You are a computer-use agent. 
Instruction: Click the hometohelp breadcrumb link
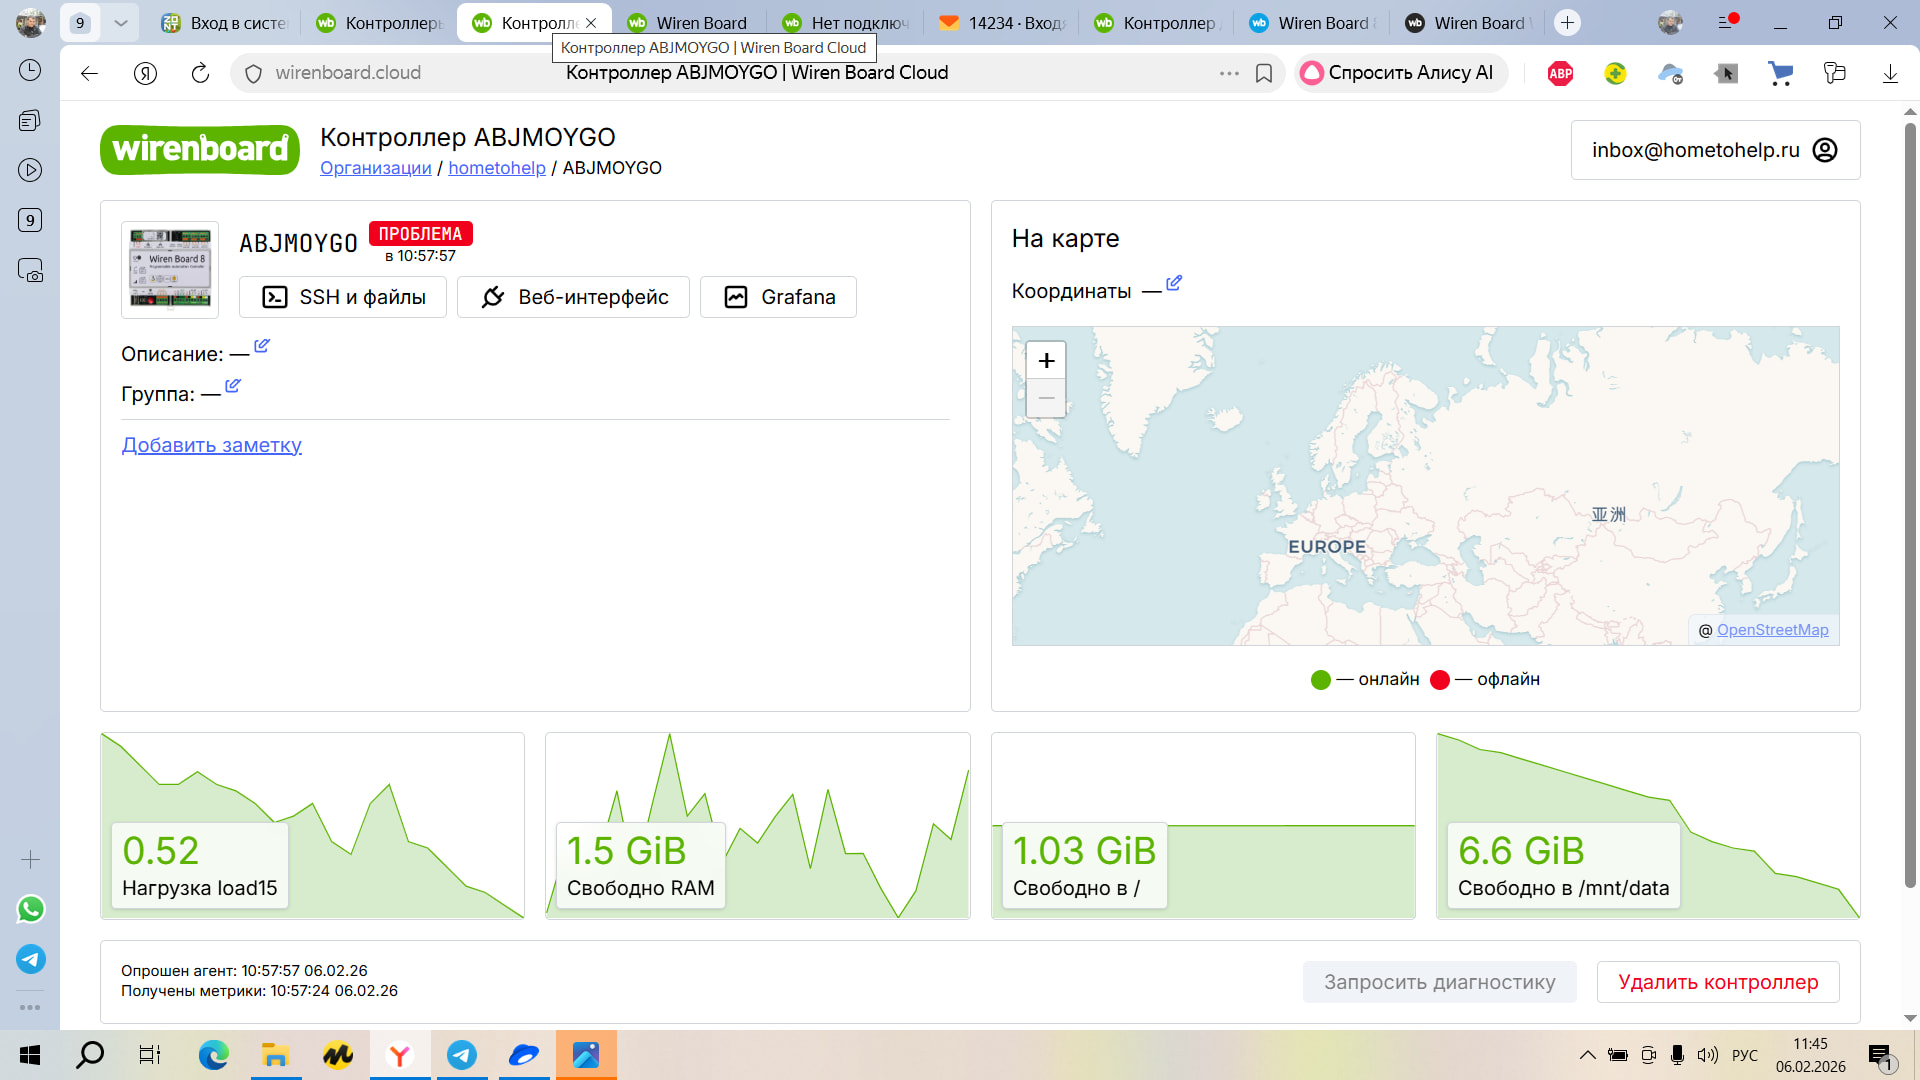497,168
